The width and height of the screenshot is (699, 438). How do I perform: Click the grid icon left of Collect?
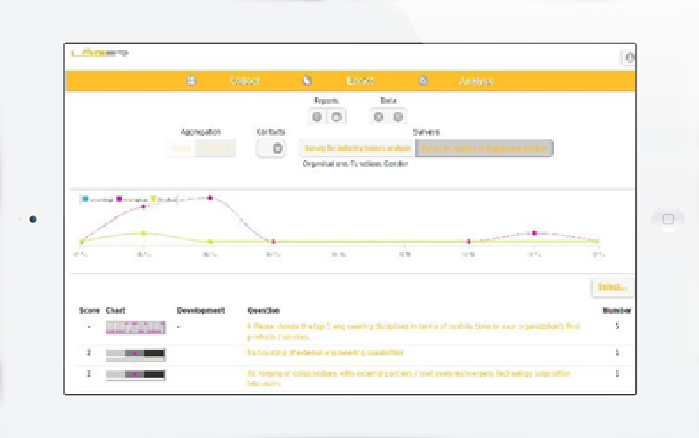[191, 81]
